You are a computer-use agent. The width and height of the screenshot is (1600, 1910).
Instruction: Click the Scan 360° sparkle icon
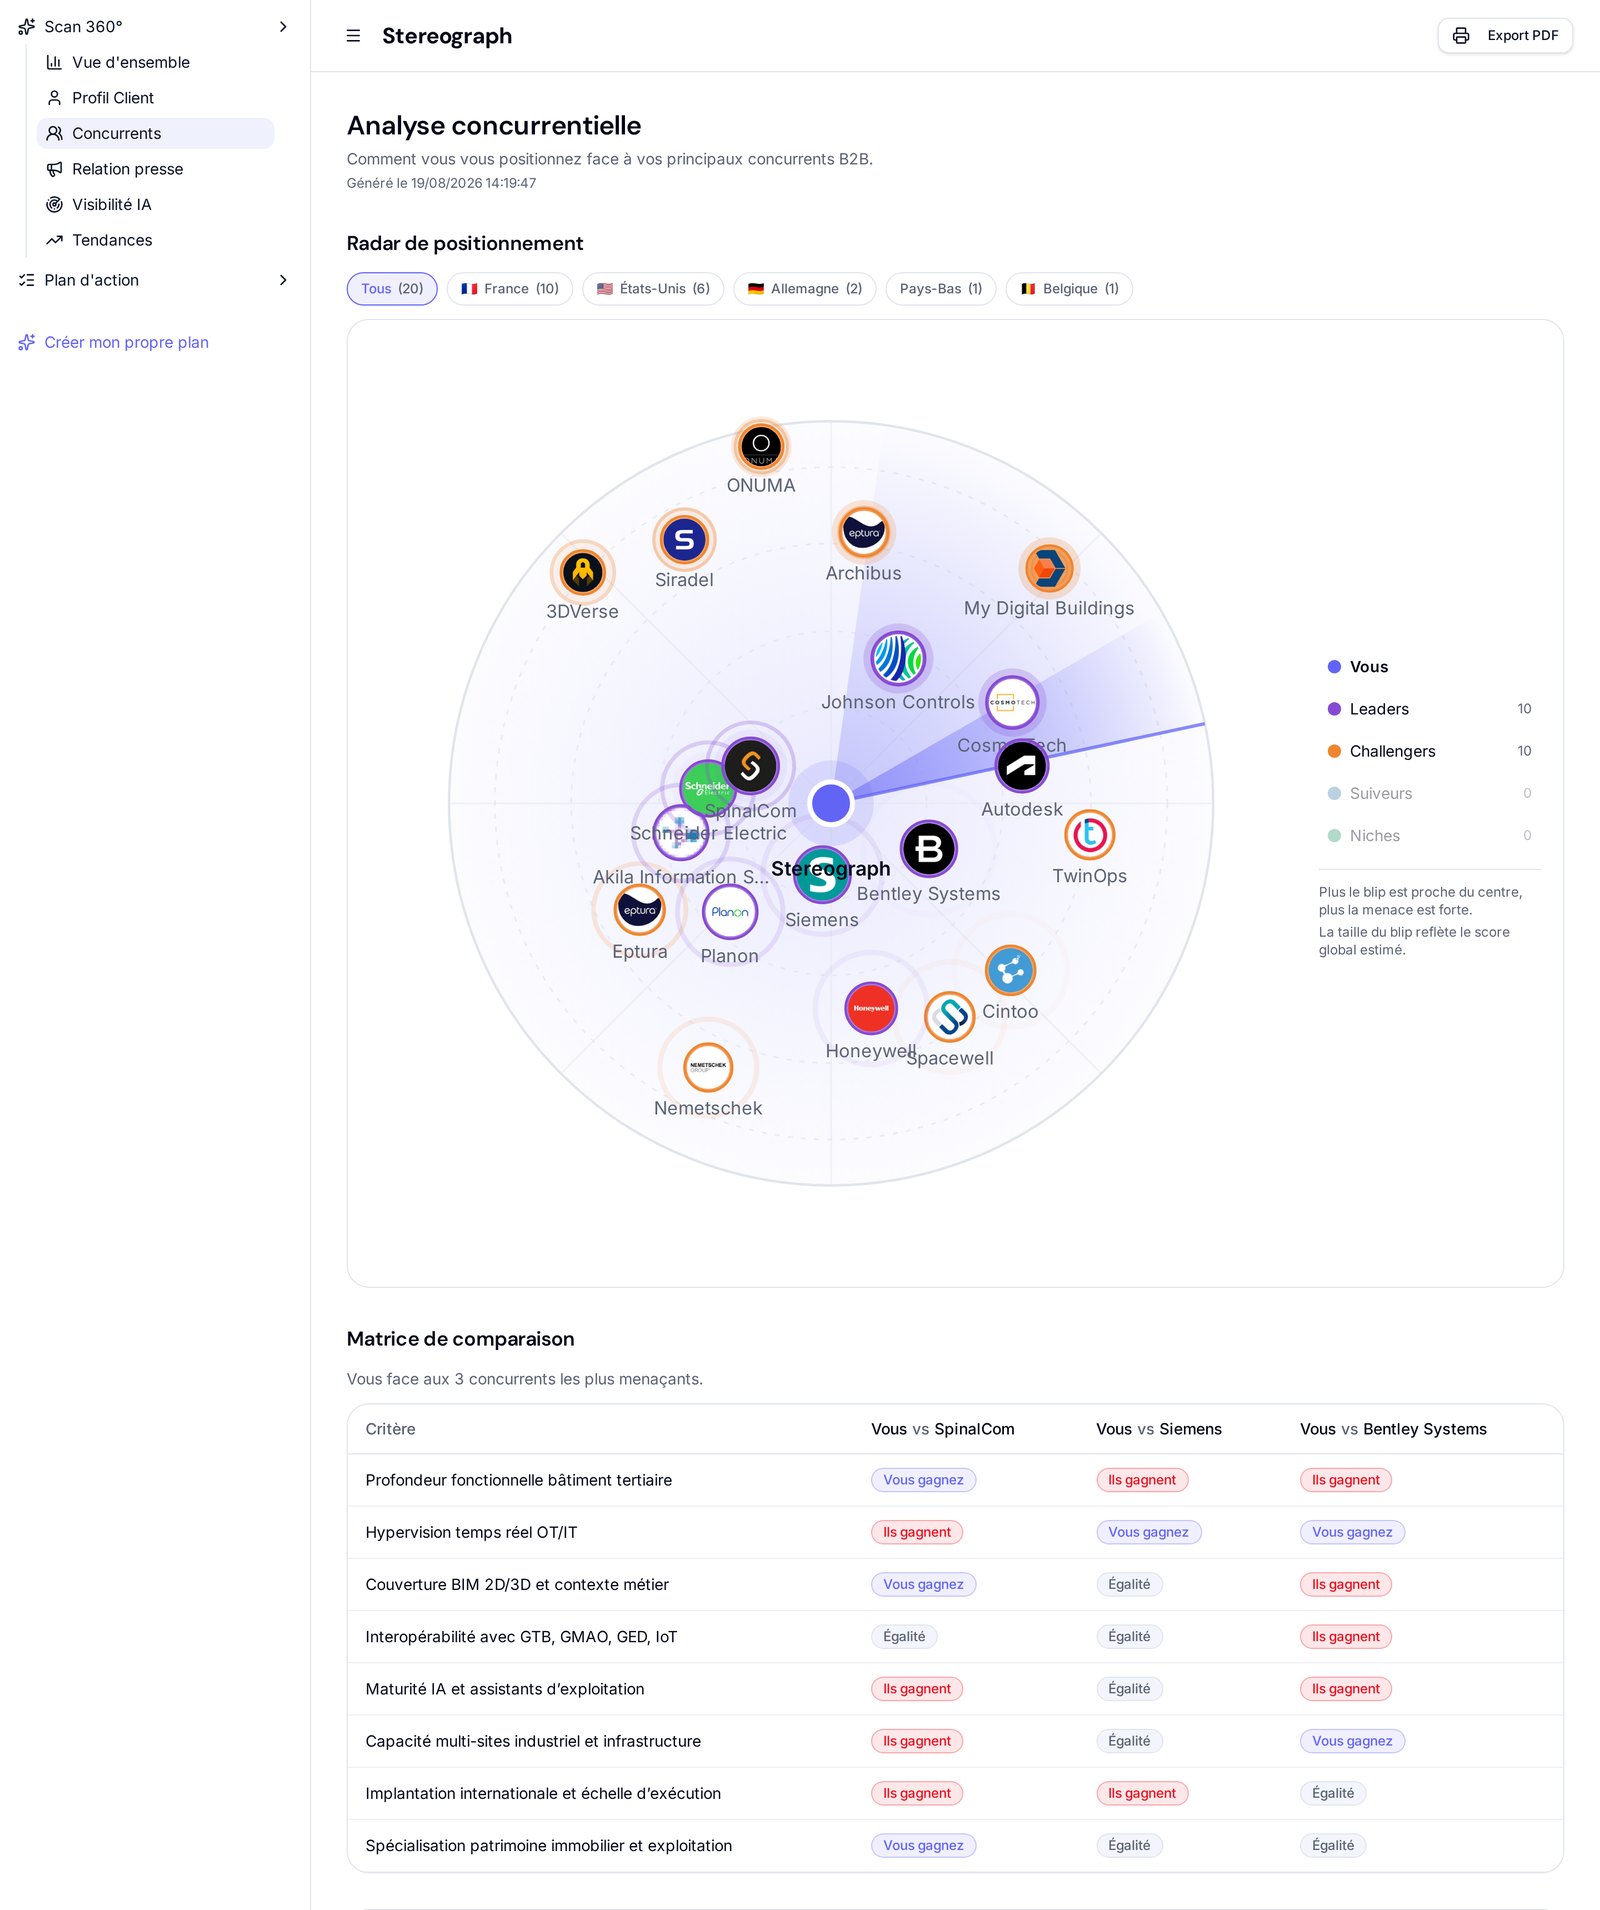click(x=27, y=27)
